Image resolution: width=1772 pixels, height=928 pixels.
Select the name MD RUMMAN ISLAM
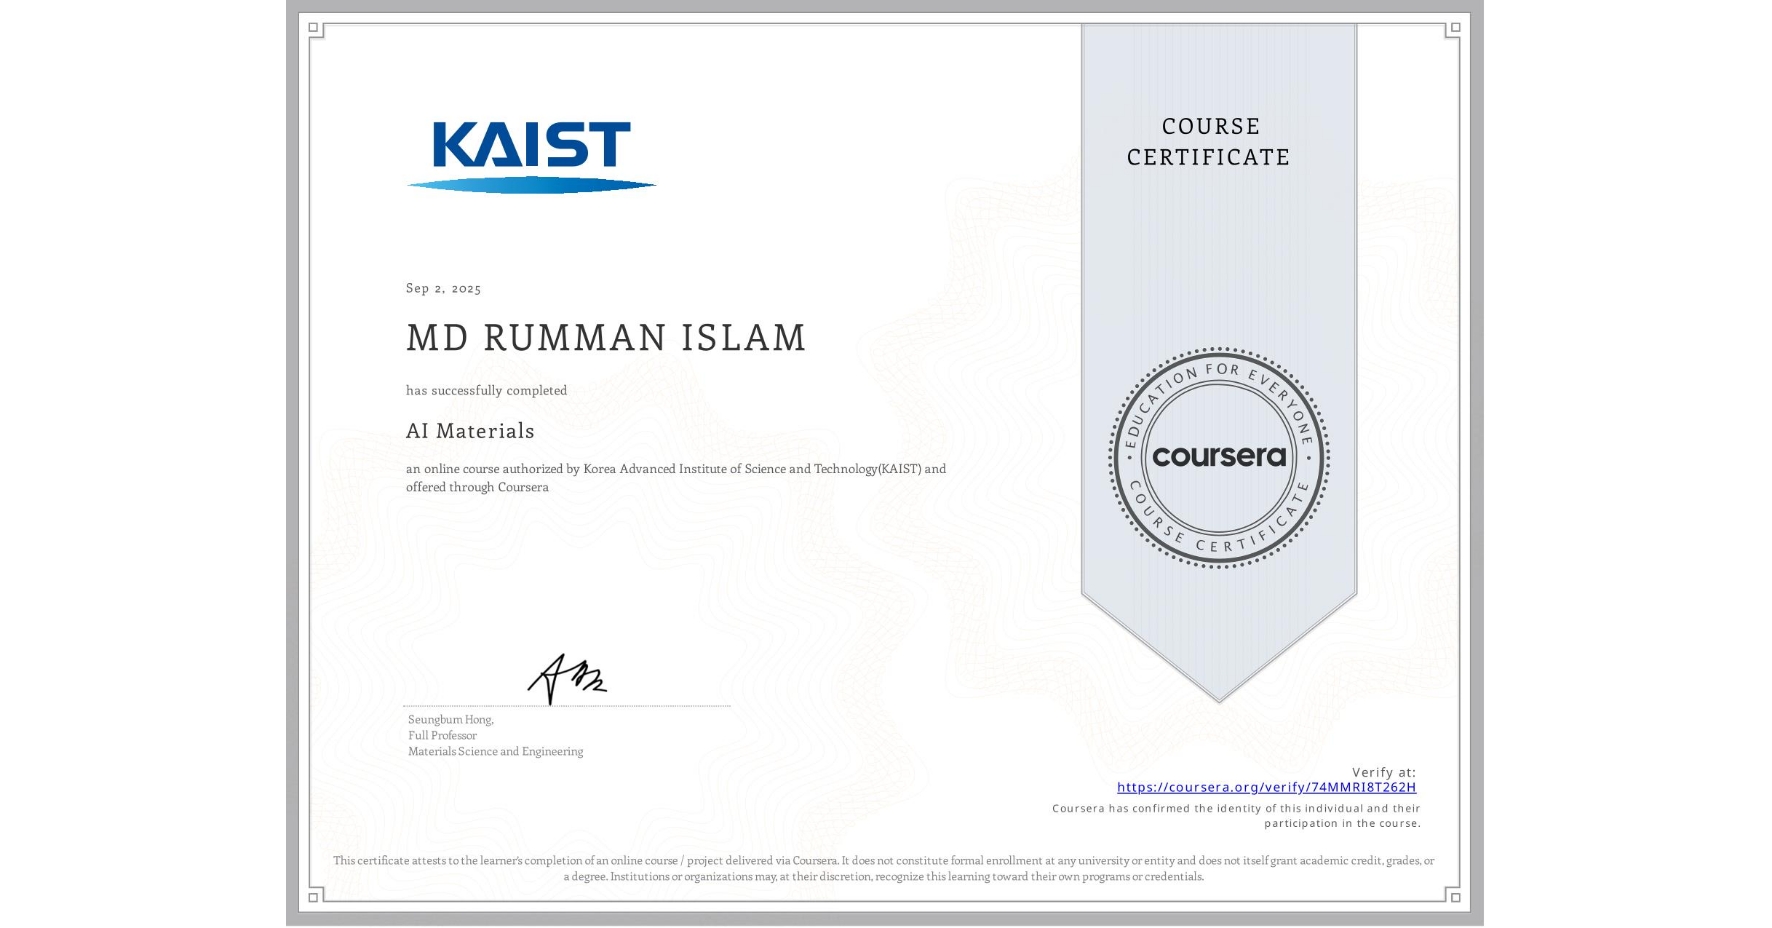(x=606, y=338)
